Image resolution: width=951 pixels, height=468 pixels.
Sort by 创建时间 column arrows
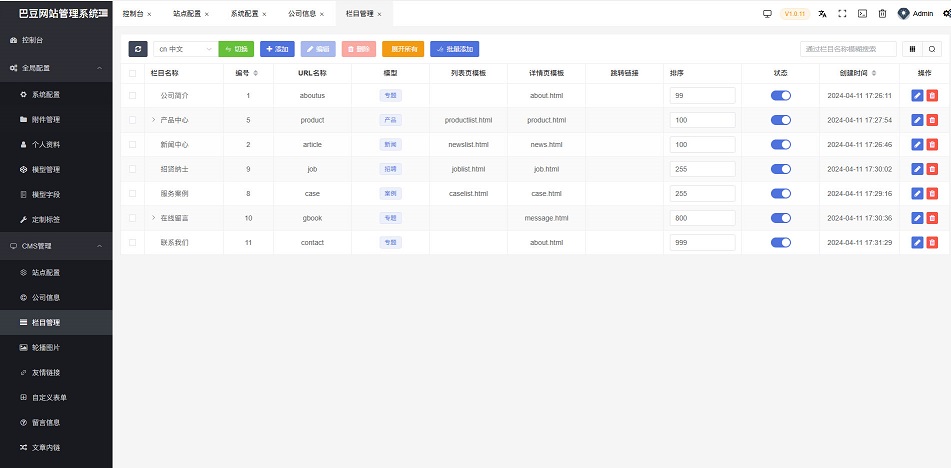(873, 73)
